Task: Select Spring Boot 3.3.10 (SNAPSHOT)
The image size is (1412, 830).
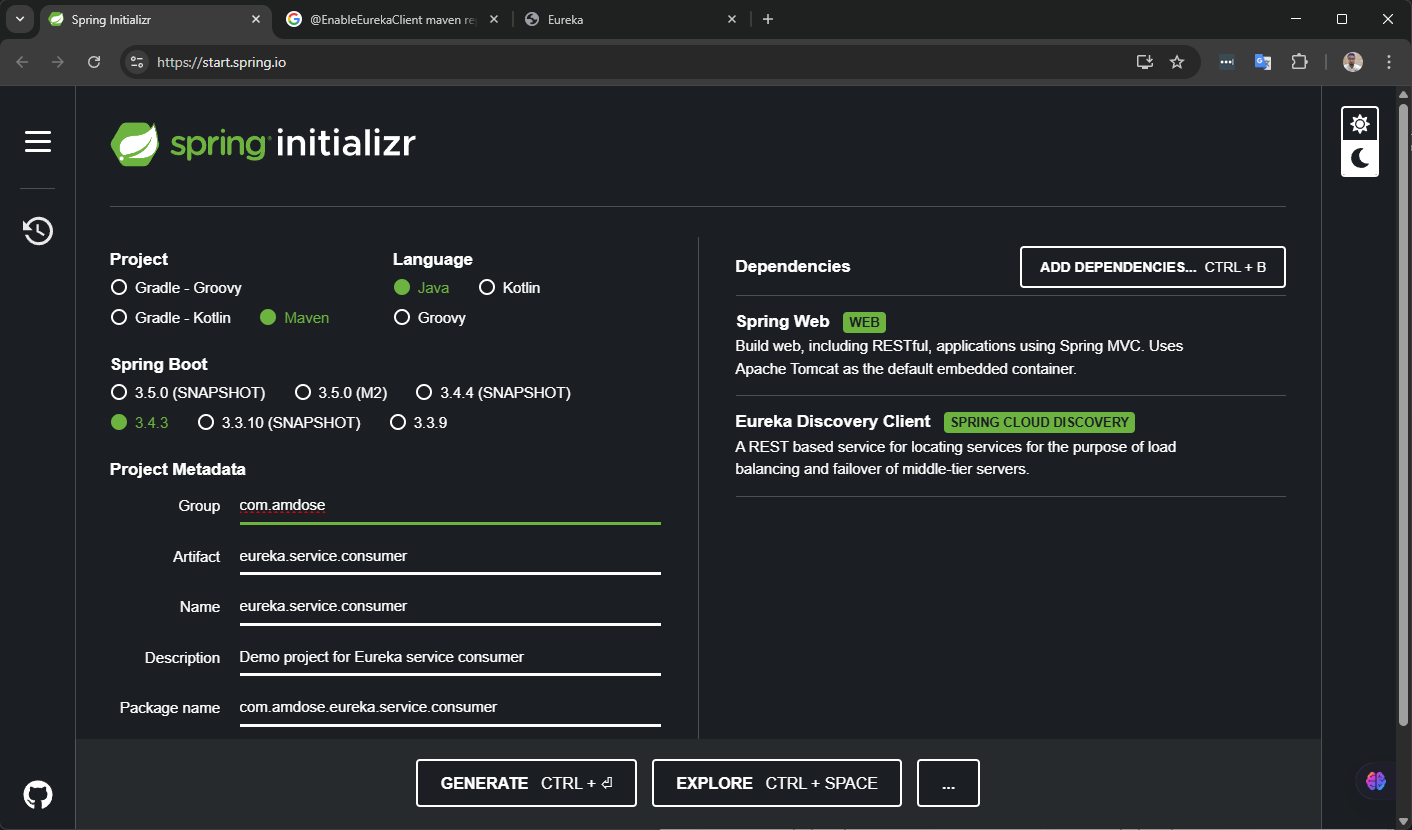Action: click(x=279, y=423)
